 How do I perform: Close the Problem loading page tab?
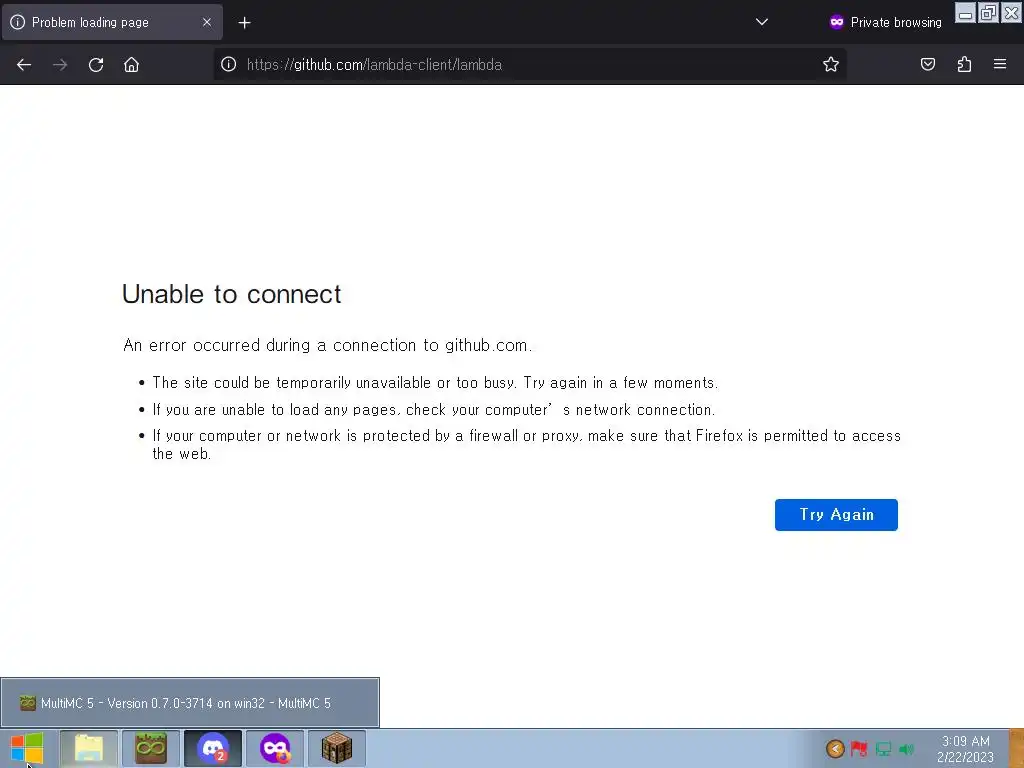[207, 22]
